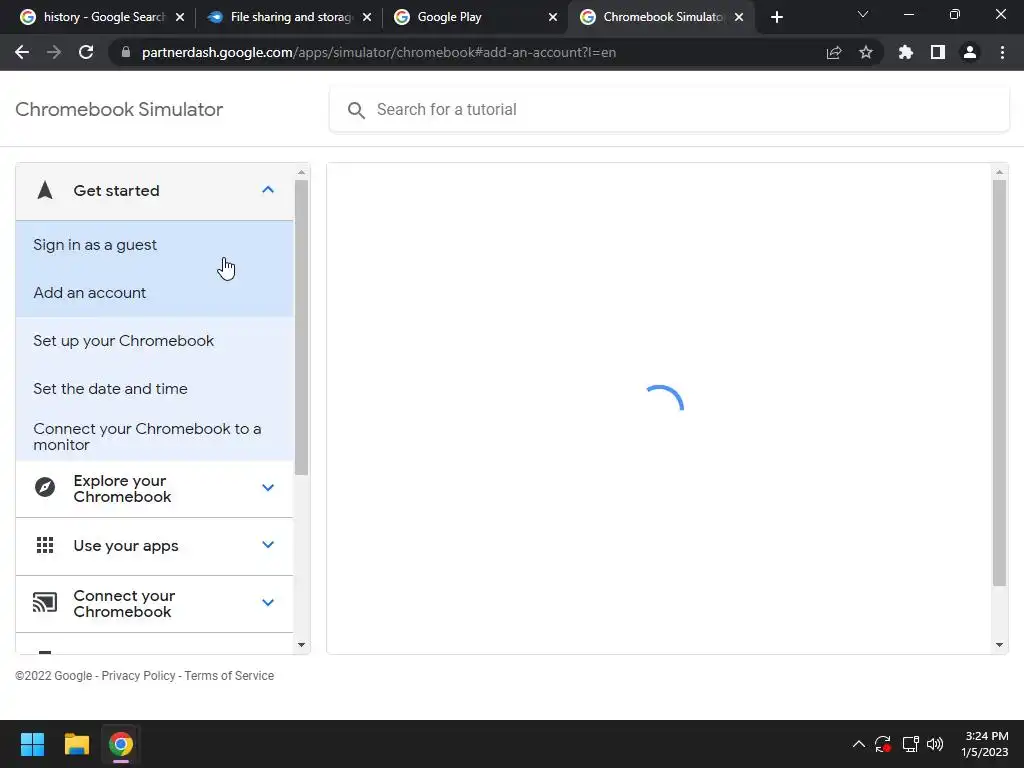Click the Use your apps grid icon
1024x768 pixels.
pyautogui.click(x=45, y=545)
